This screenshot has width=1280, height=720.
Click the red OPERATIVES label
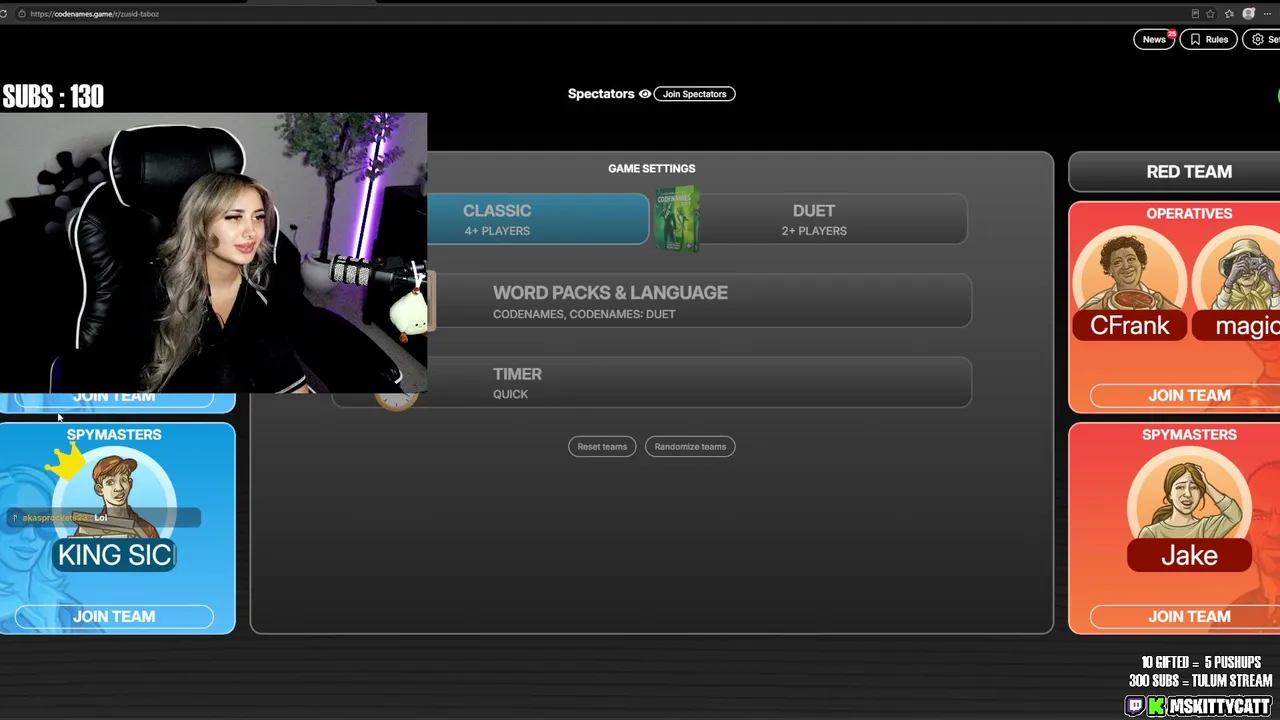pyautogui.click(x=1189, y=214)
